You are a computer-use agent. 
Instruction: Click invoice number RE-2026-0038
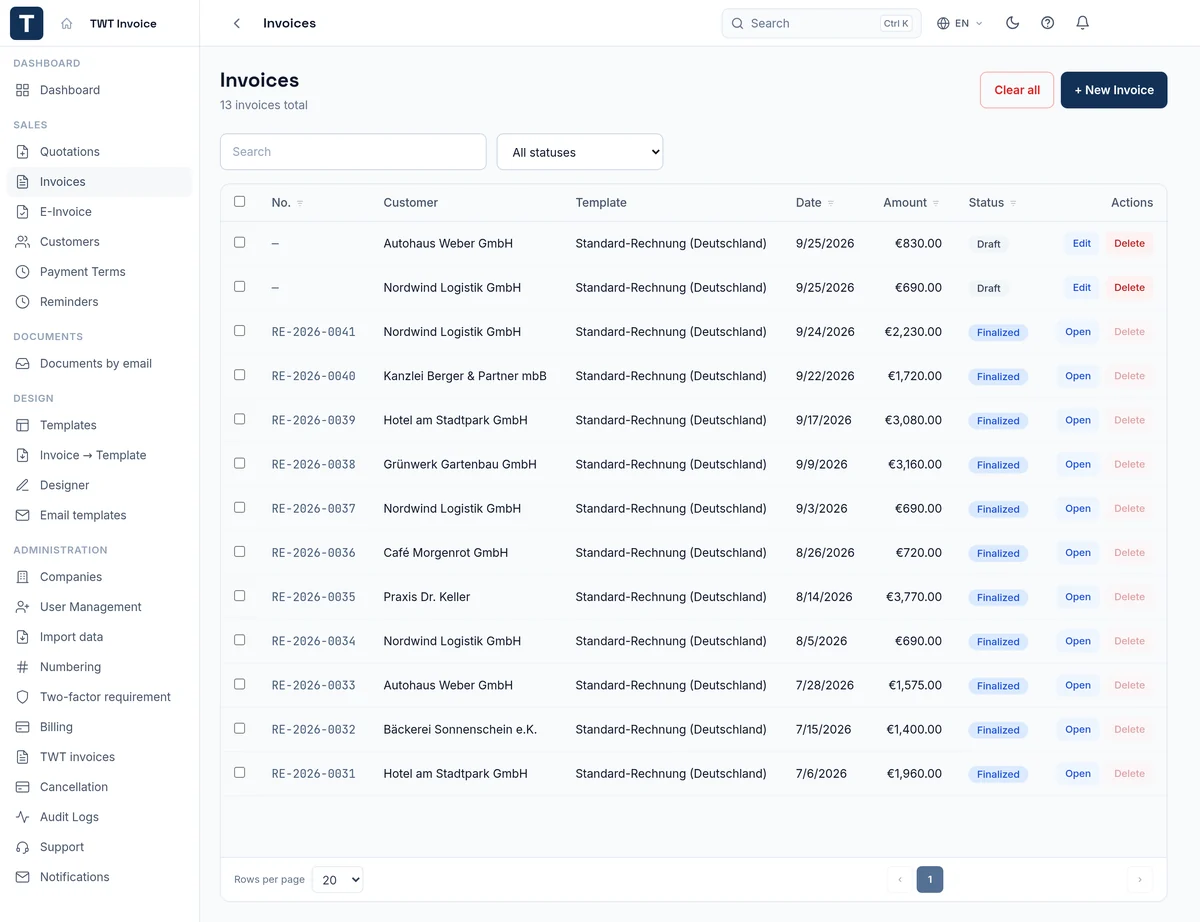(x=314, y=464)
